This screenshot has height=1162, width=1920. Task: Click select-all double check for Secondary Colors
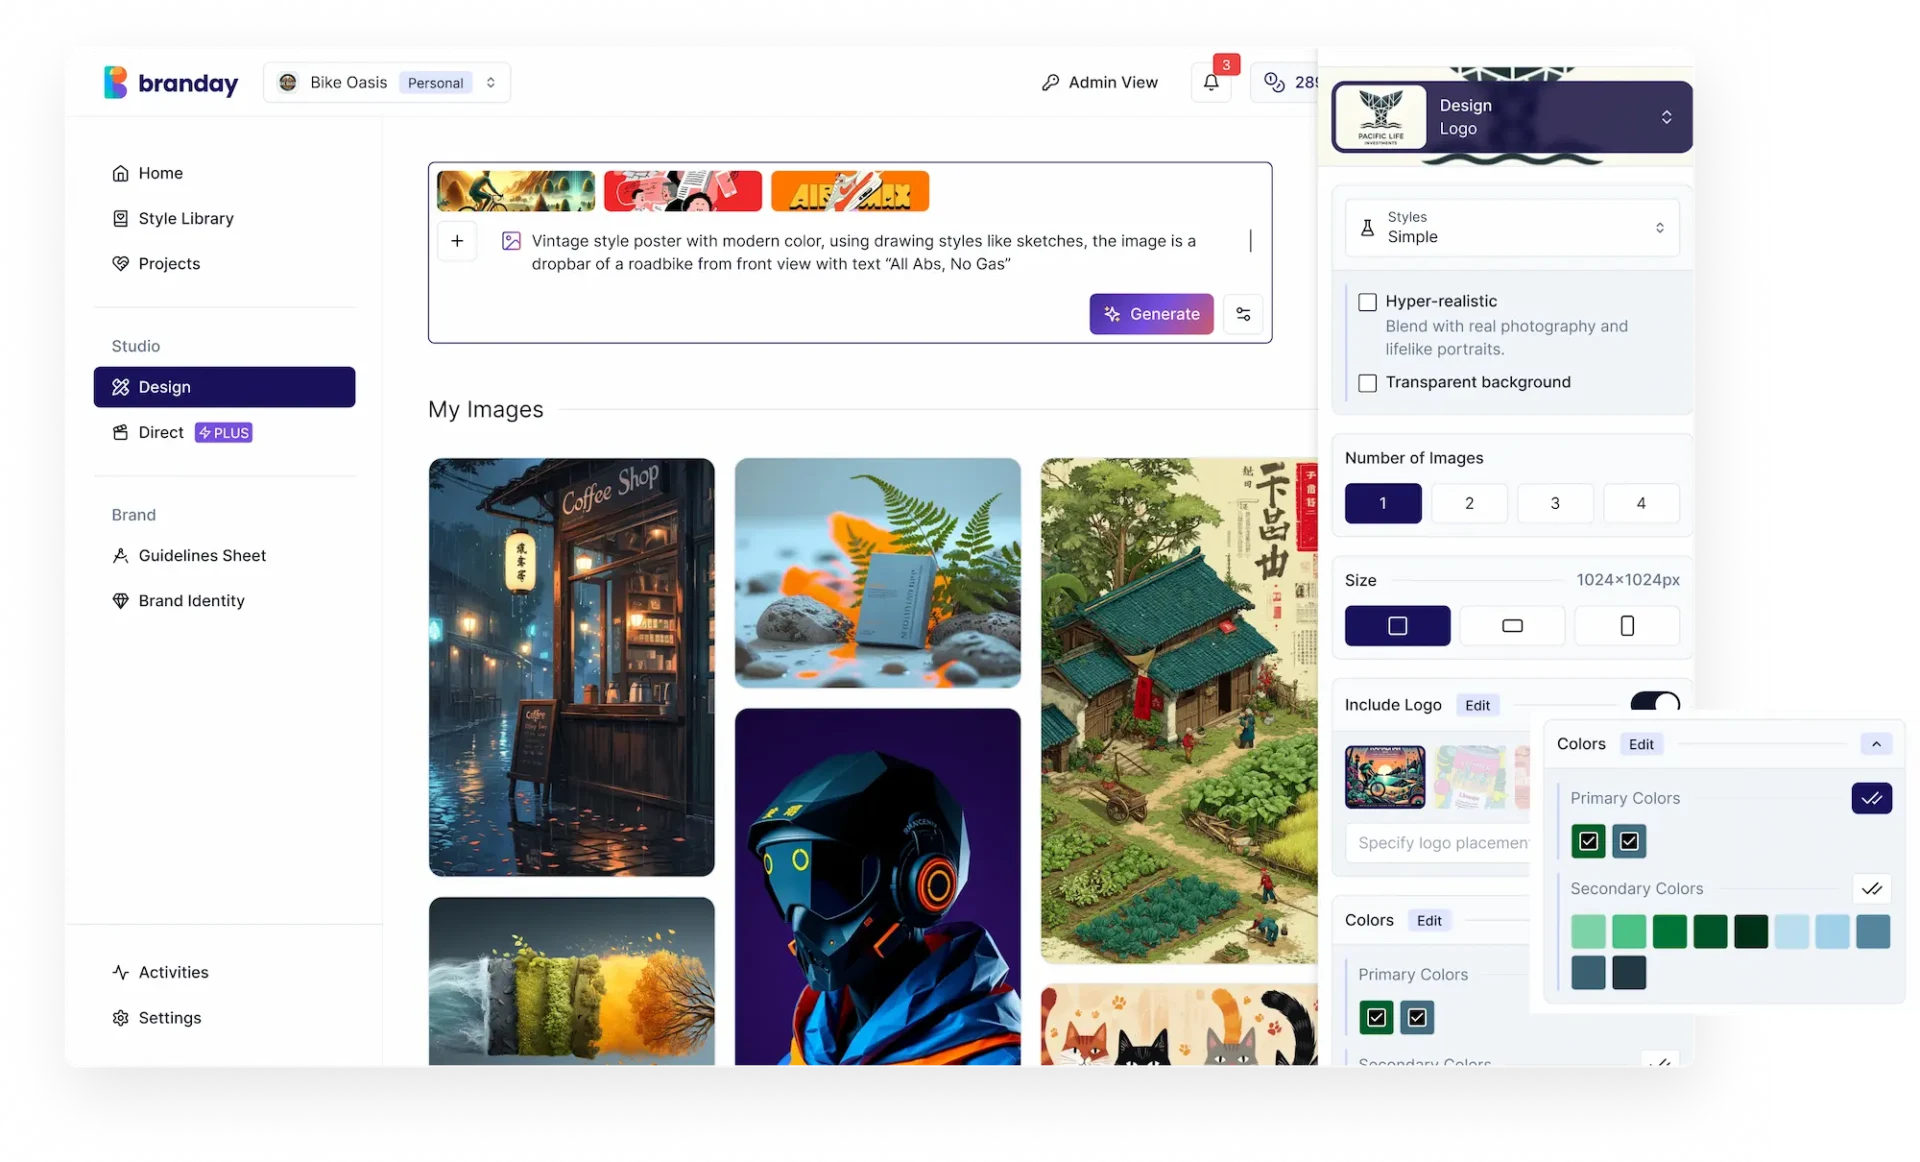(1871, 888)
